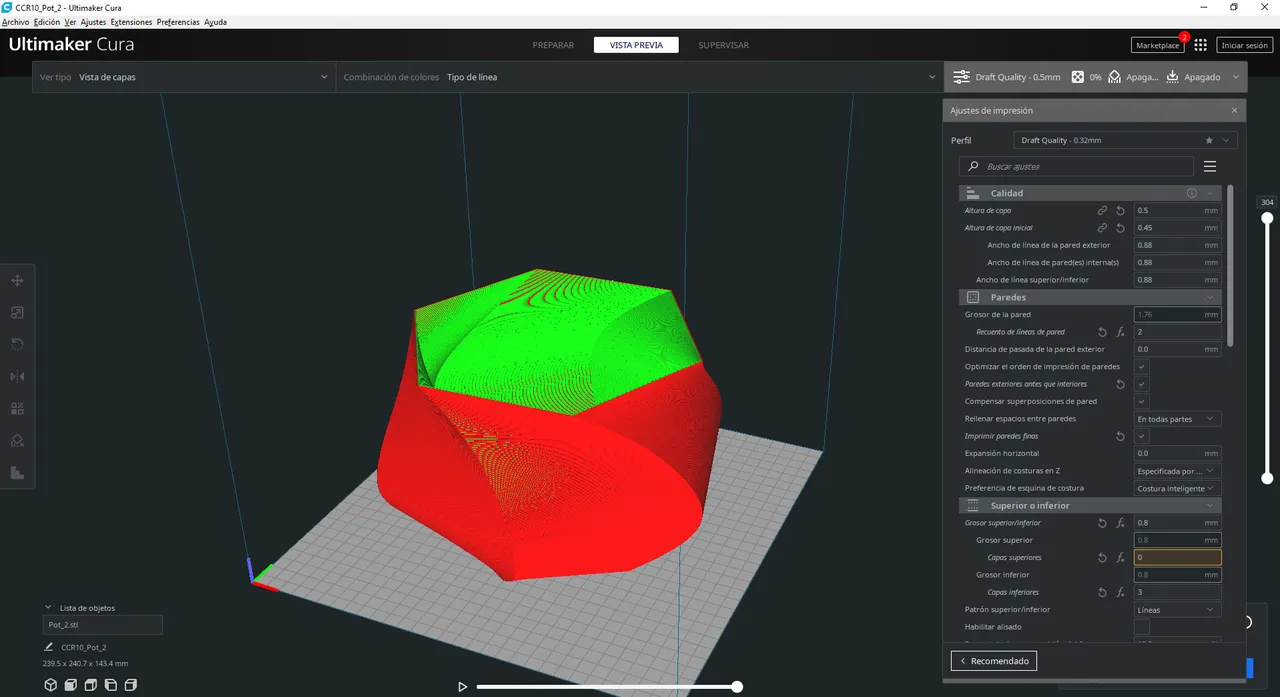Click fx icon for Recuento de líneas de pared

click(1120, 332)
